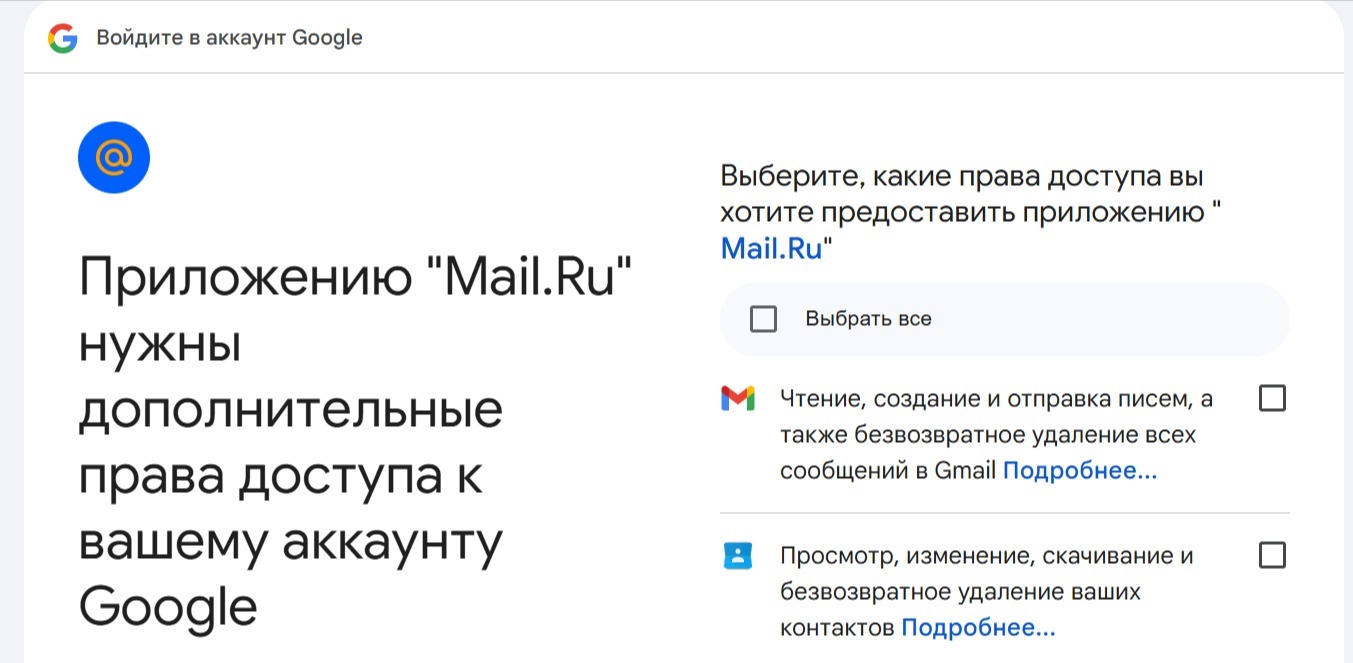
Task: Click the word "Google" ending the main heading
Action: (x=168, y=606)
